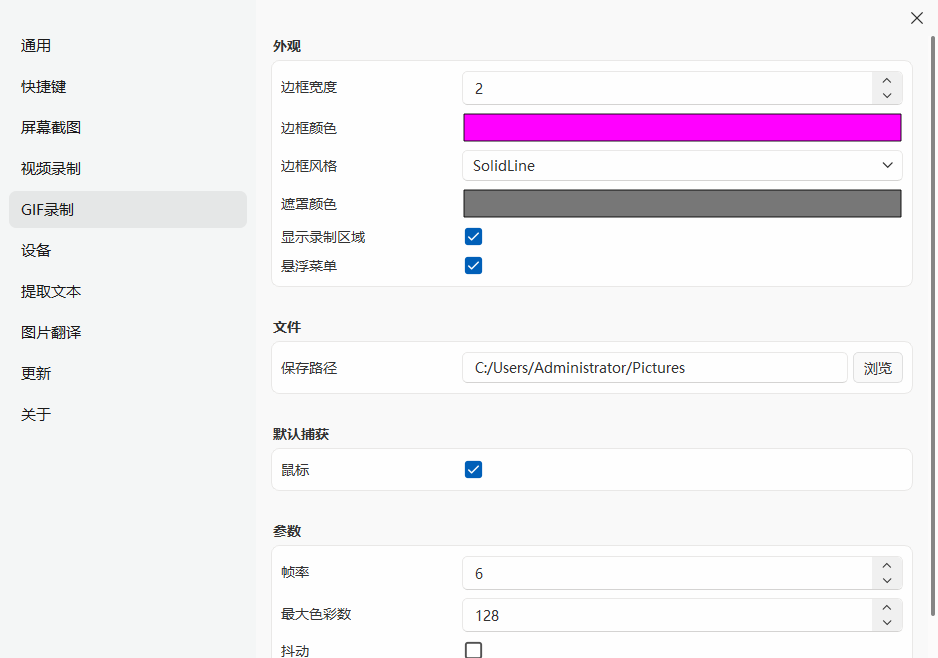Disable 鼠标 capture under 默认捕获

pos(473,469)
